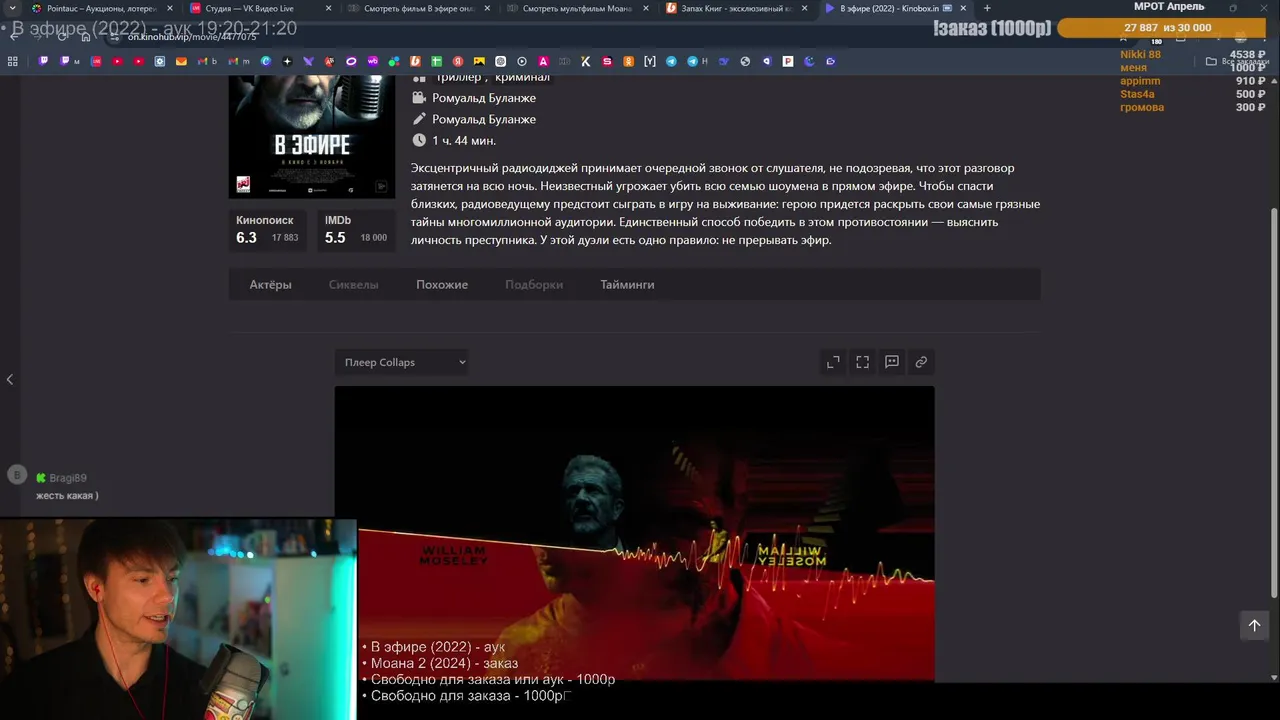Open the Кинопоиск 6.3 rating
1280x720 pixels.
[x=267, y=229]
